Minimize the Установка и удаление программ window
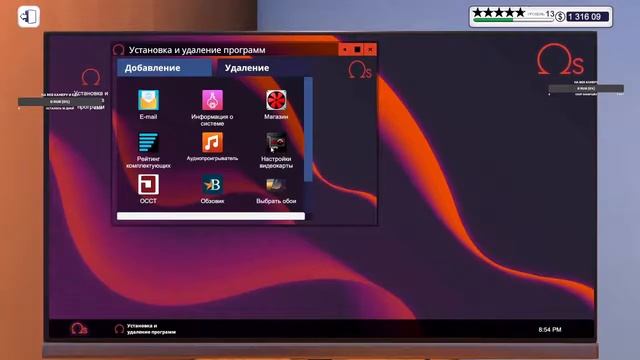The width and height of the screenshot is (640, 360). coord(345,50)
